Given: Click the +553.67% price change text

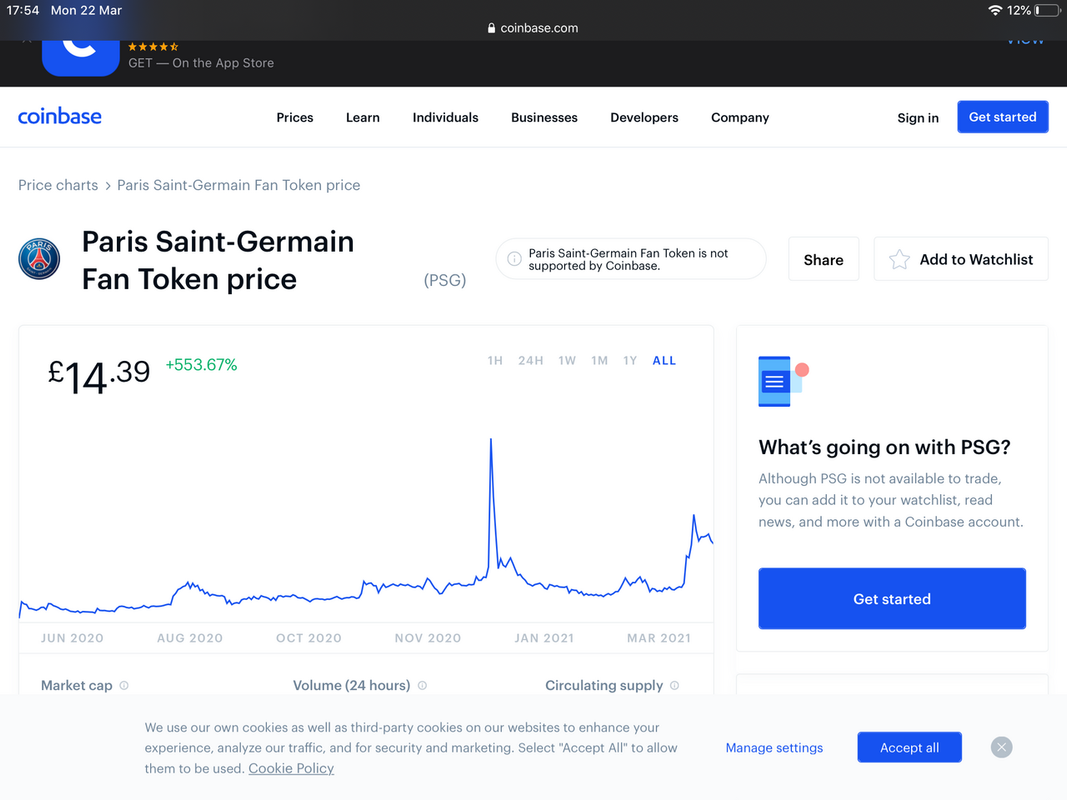Looking at the screenshot, I should click(x=201, y=365).
